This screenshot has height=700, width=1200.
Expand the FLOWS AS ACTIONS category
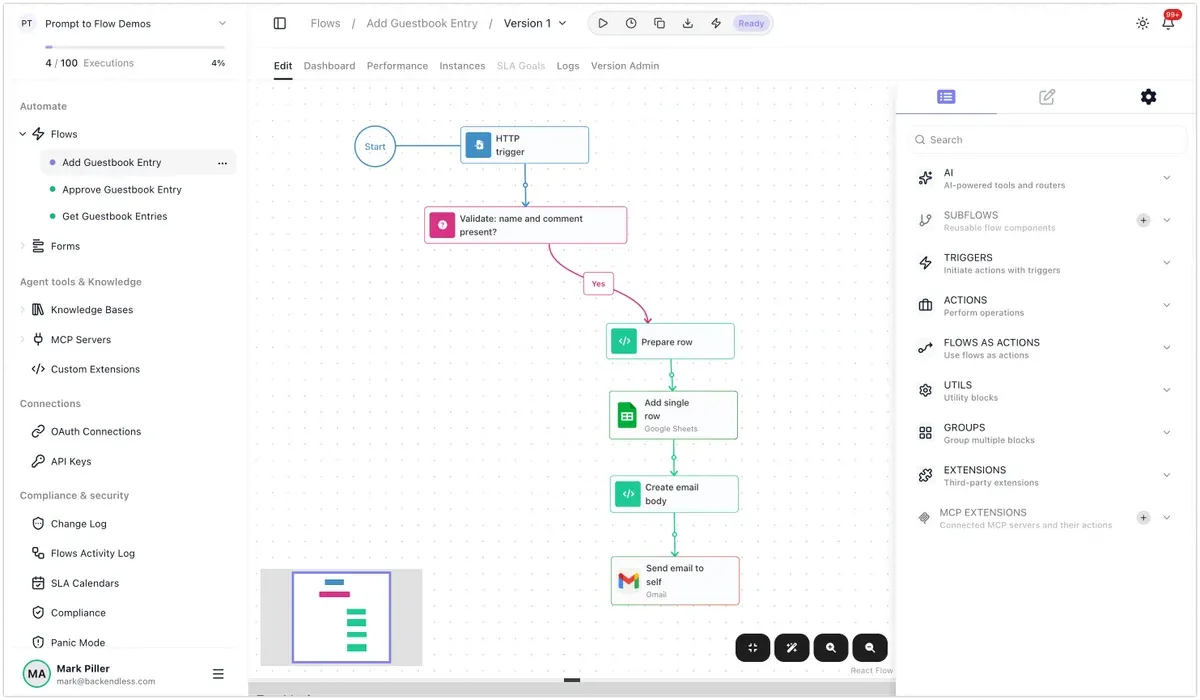(1167, 348)
